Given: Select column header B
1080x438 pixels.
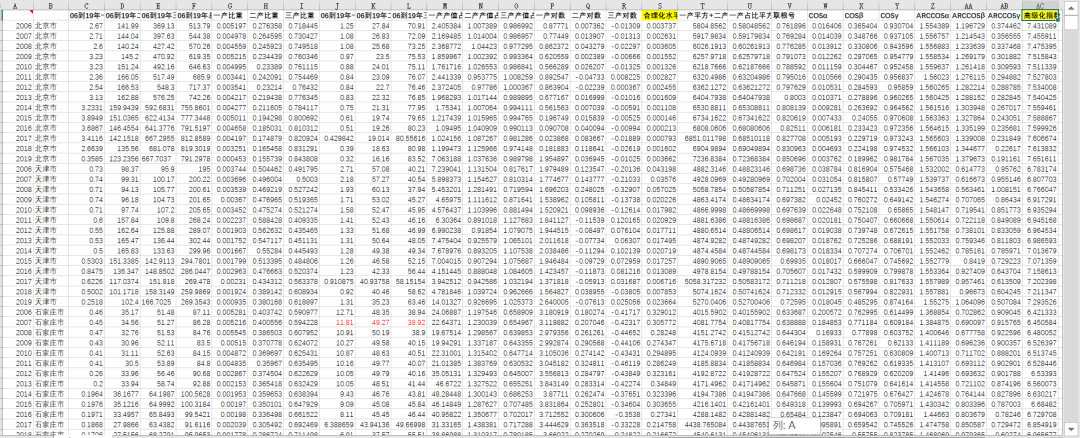Looking at the screenshot, I should coord(51,6).
